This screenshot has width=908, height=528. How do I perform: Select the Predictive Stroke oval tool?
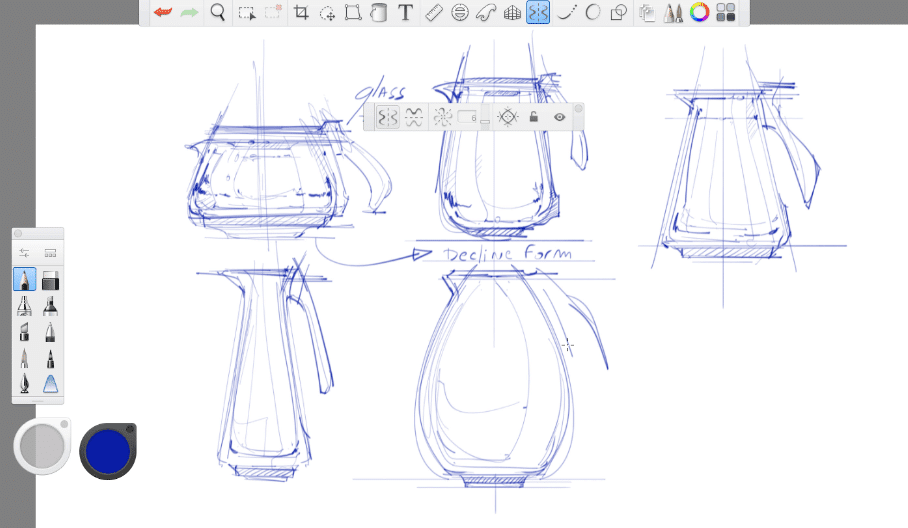point(592,12)
